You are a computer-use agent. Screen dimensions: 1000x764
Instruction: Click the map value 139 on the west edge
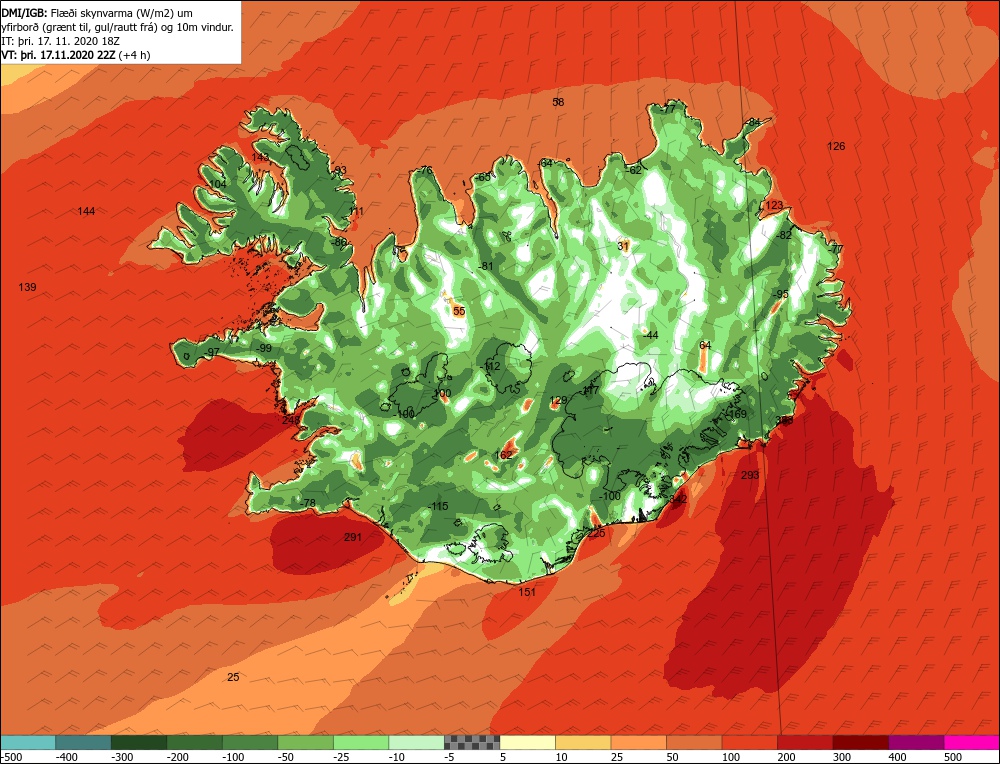[x=27, y=287]
